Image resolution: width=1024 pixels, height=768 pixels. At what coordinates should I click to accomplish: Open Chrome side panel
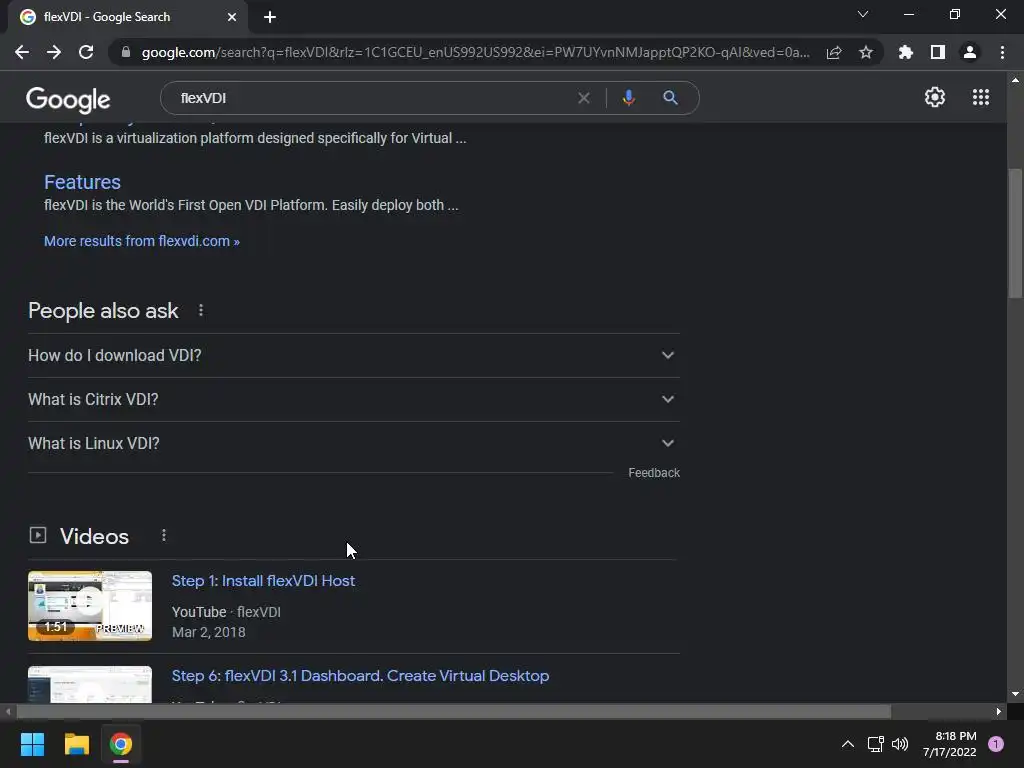pyautogui.click(x=938, y=52)
